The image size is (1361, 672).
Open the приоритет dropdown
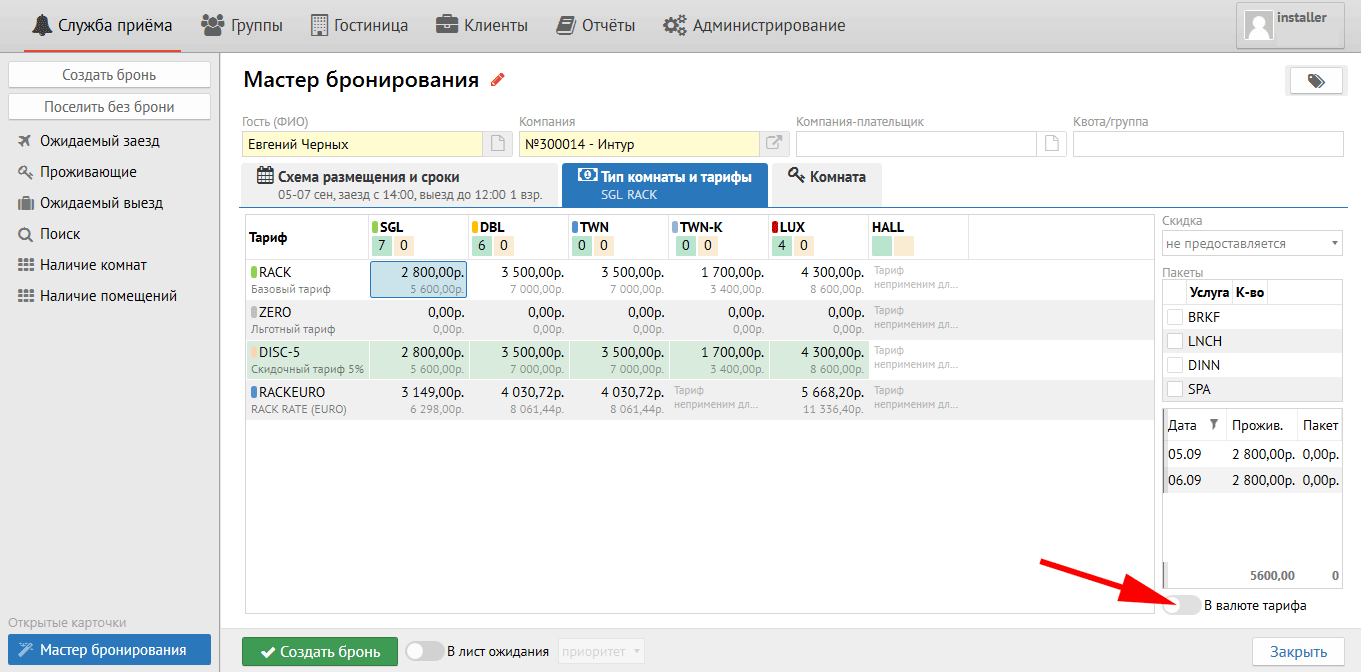[x=602, y=651]
